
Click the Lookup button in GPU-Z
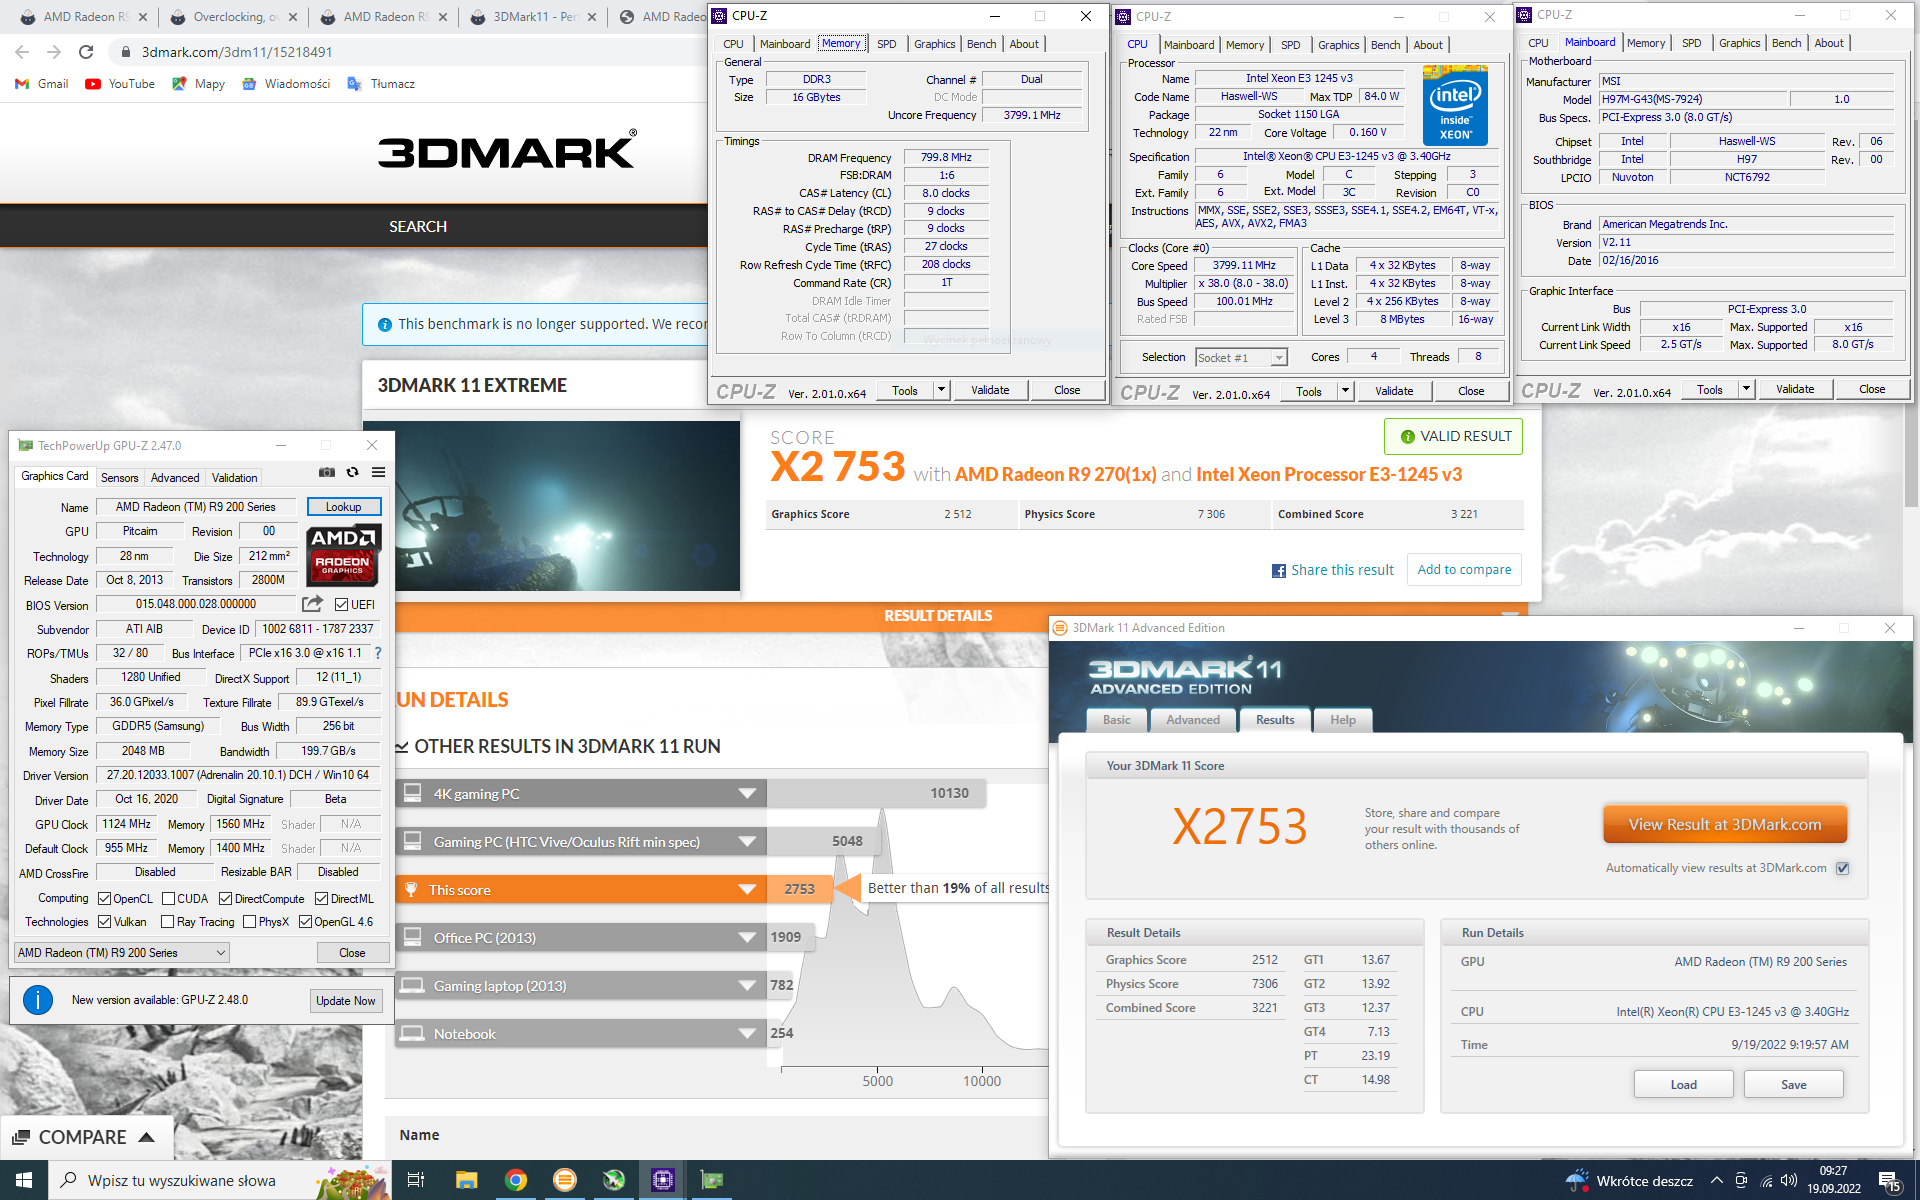tap(343, 507)
